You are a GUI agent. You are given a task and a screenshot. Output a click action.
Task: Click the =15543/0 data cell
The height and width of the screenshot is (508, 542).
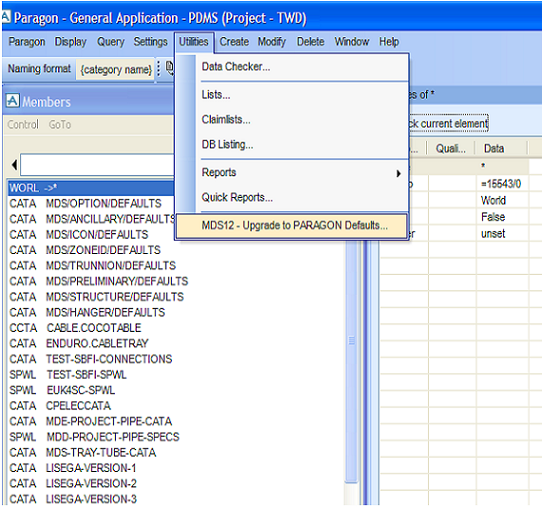point(502,184)
